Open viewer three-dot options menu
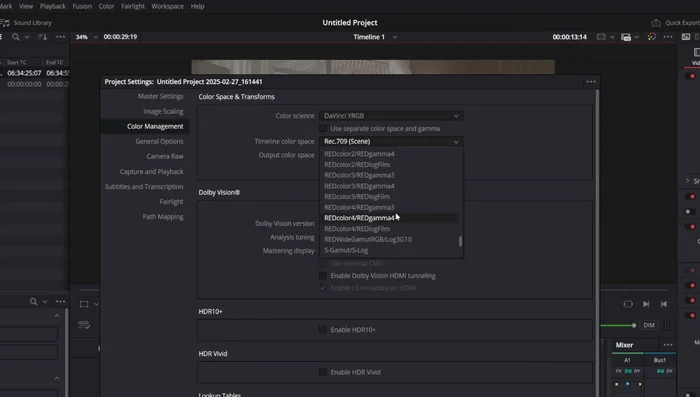Viewport: 700px width, 397px height. (x=668, y=37)
